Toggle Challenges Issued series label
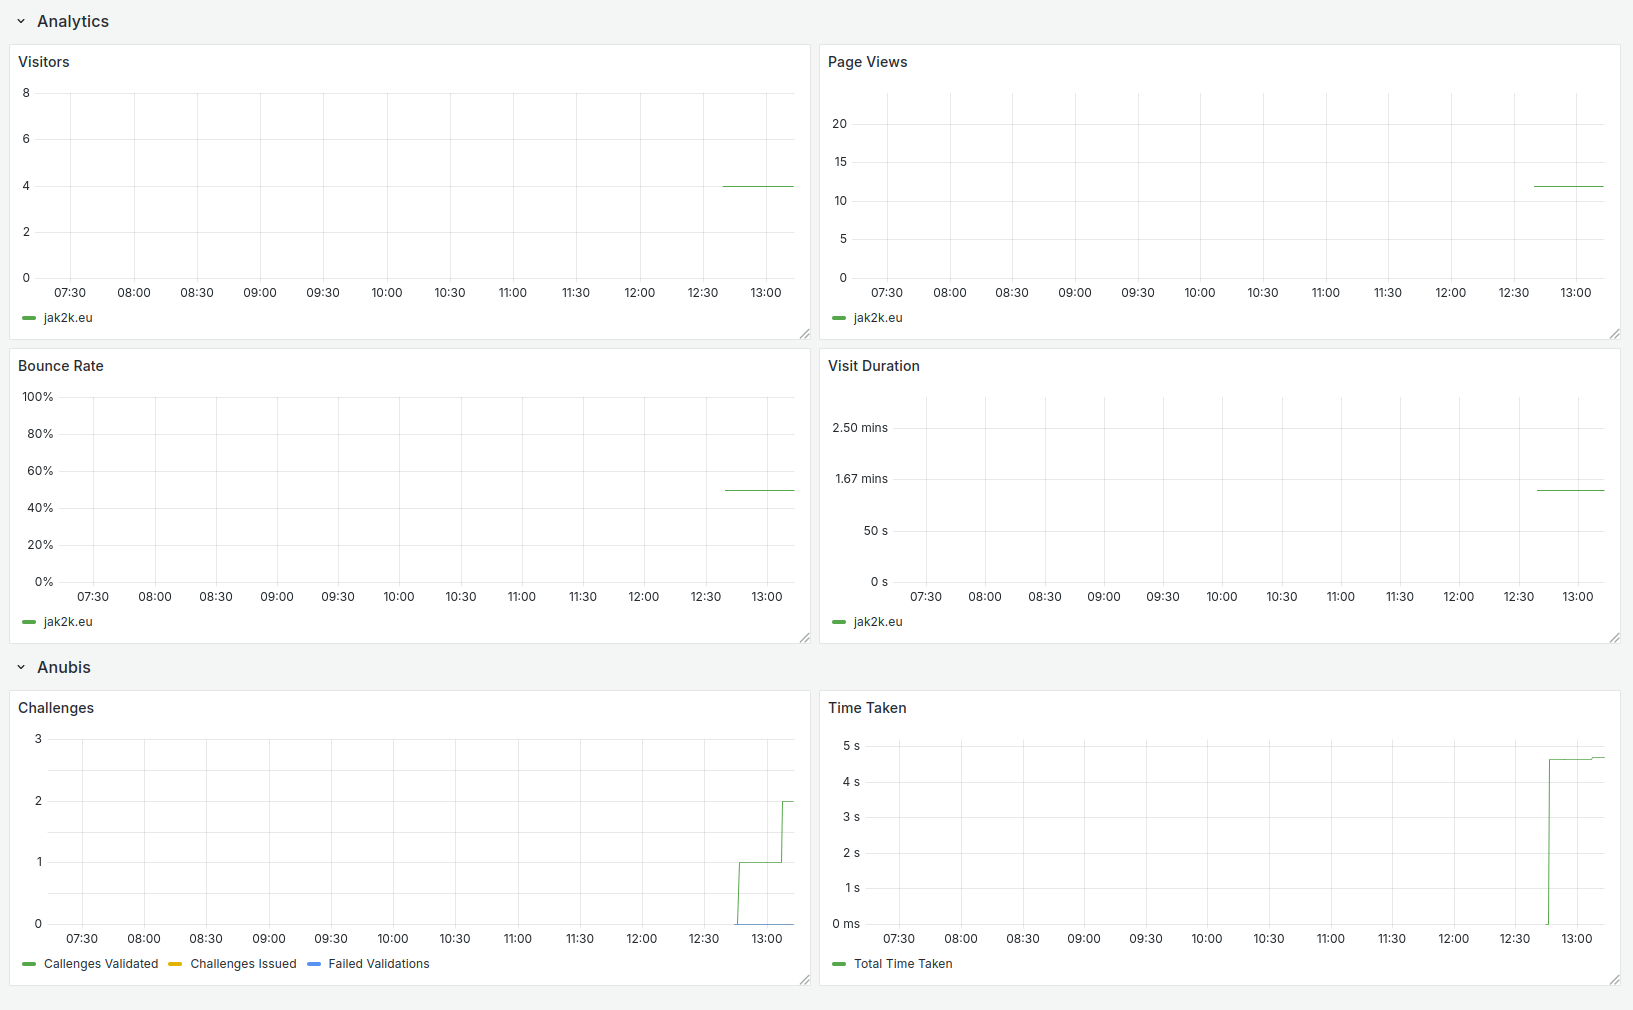1633x1010 pixels. coord(243,964)
